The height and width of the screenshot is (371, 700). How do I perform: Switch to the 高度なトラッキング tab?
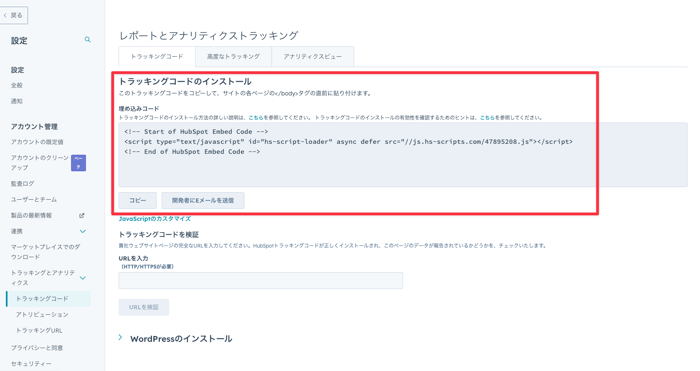click(x=233, y=57)
